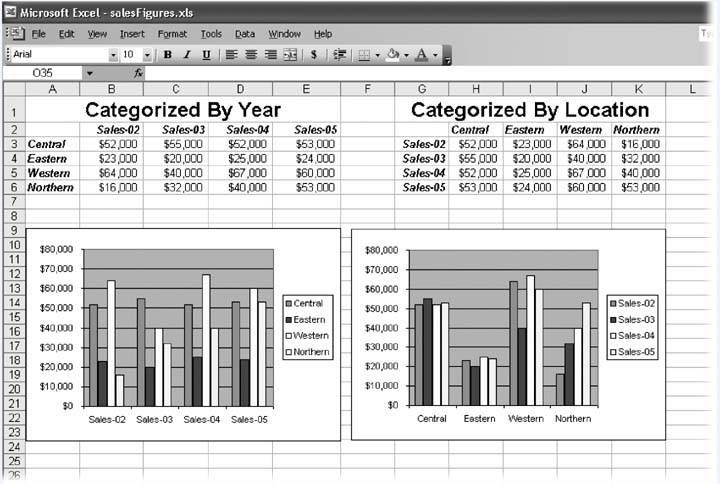Select row 1 header
Screen dimensions: 720x484
[14, 110]
